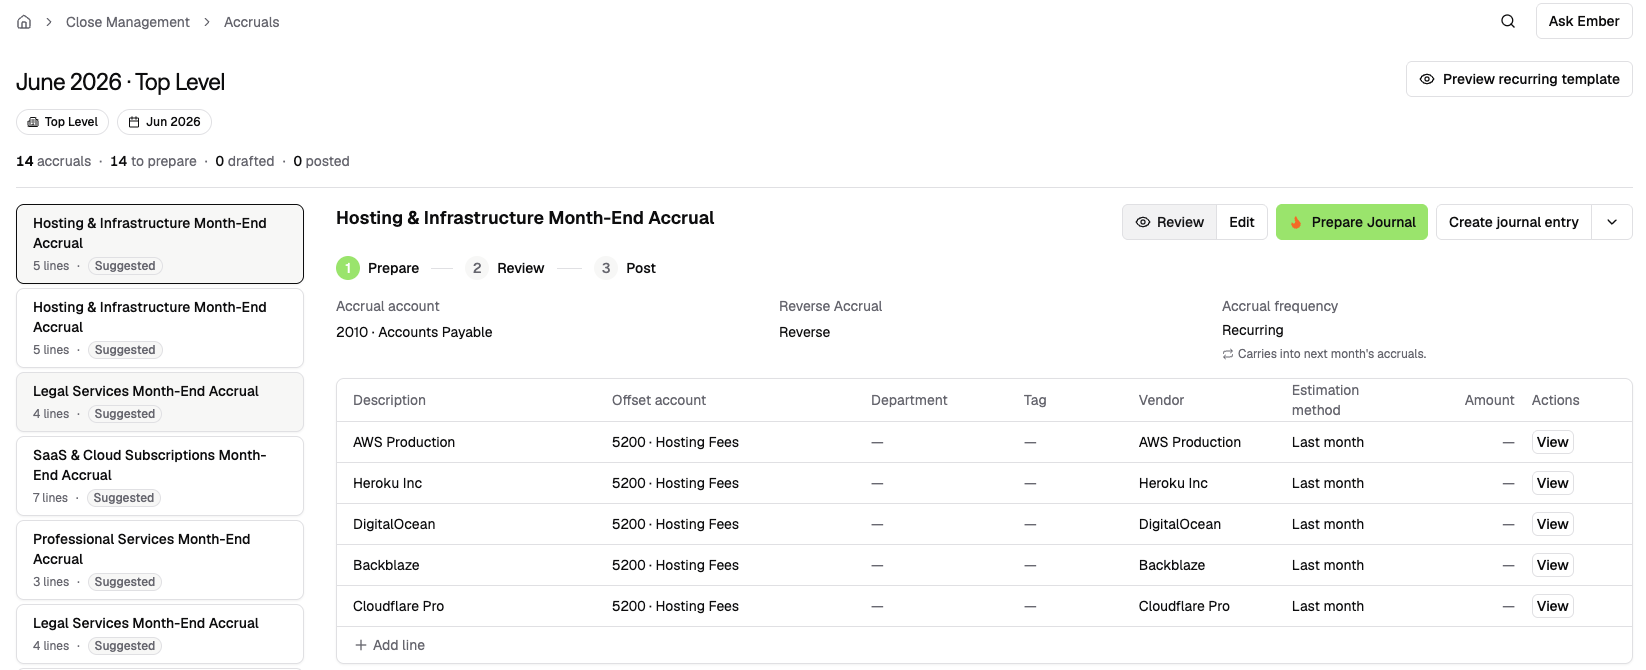Select the first Hosting & Infrastructure accrual card
Screen dimensions: 1646x670
(160, 244)
